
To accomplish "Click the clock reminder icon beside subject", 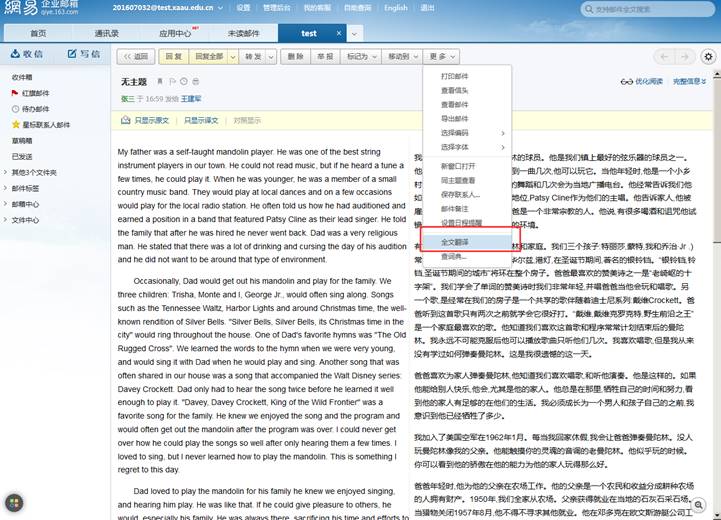I will click(184, 81).
